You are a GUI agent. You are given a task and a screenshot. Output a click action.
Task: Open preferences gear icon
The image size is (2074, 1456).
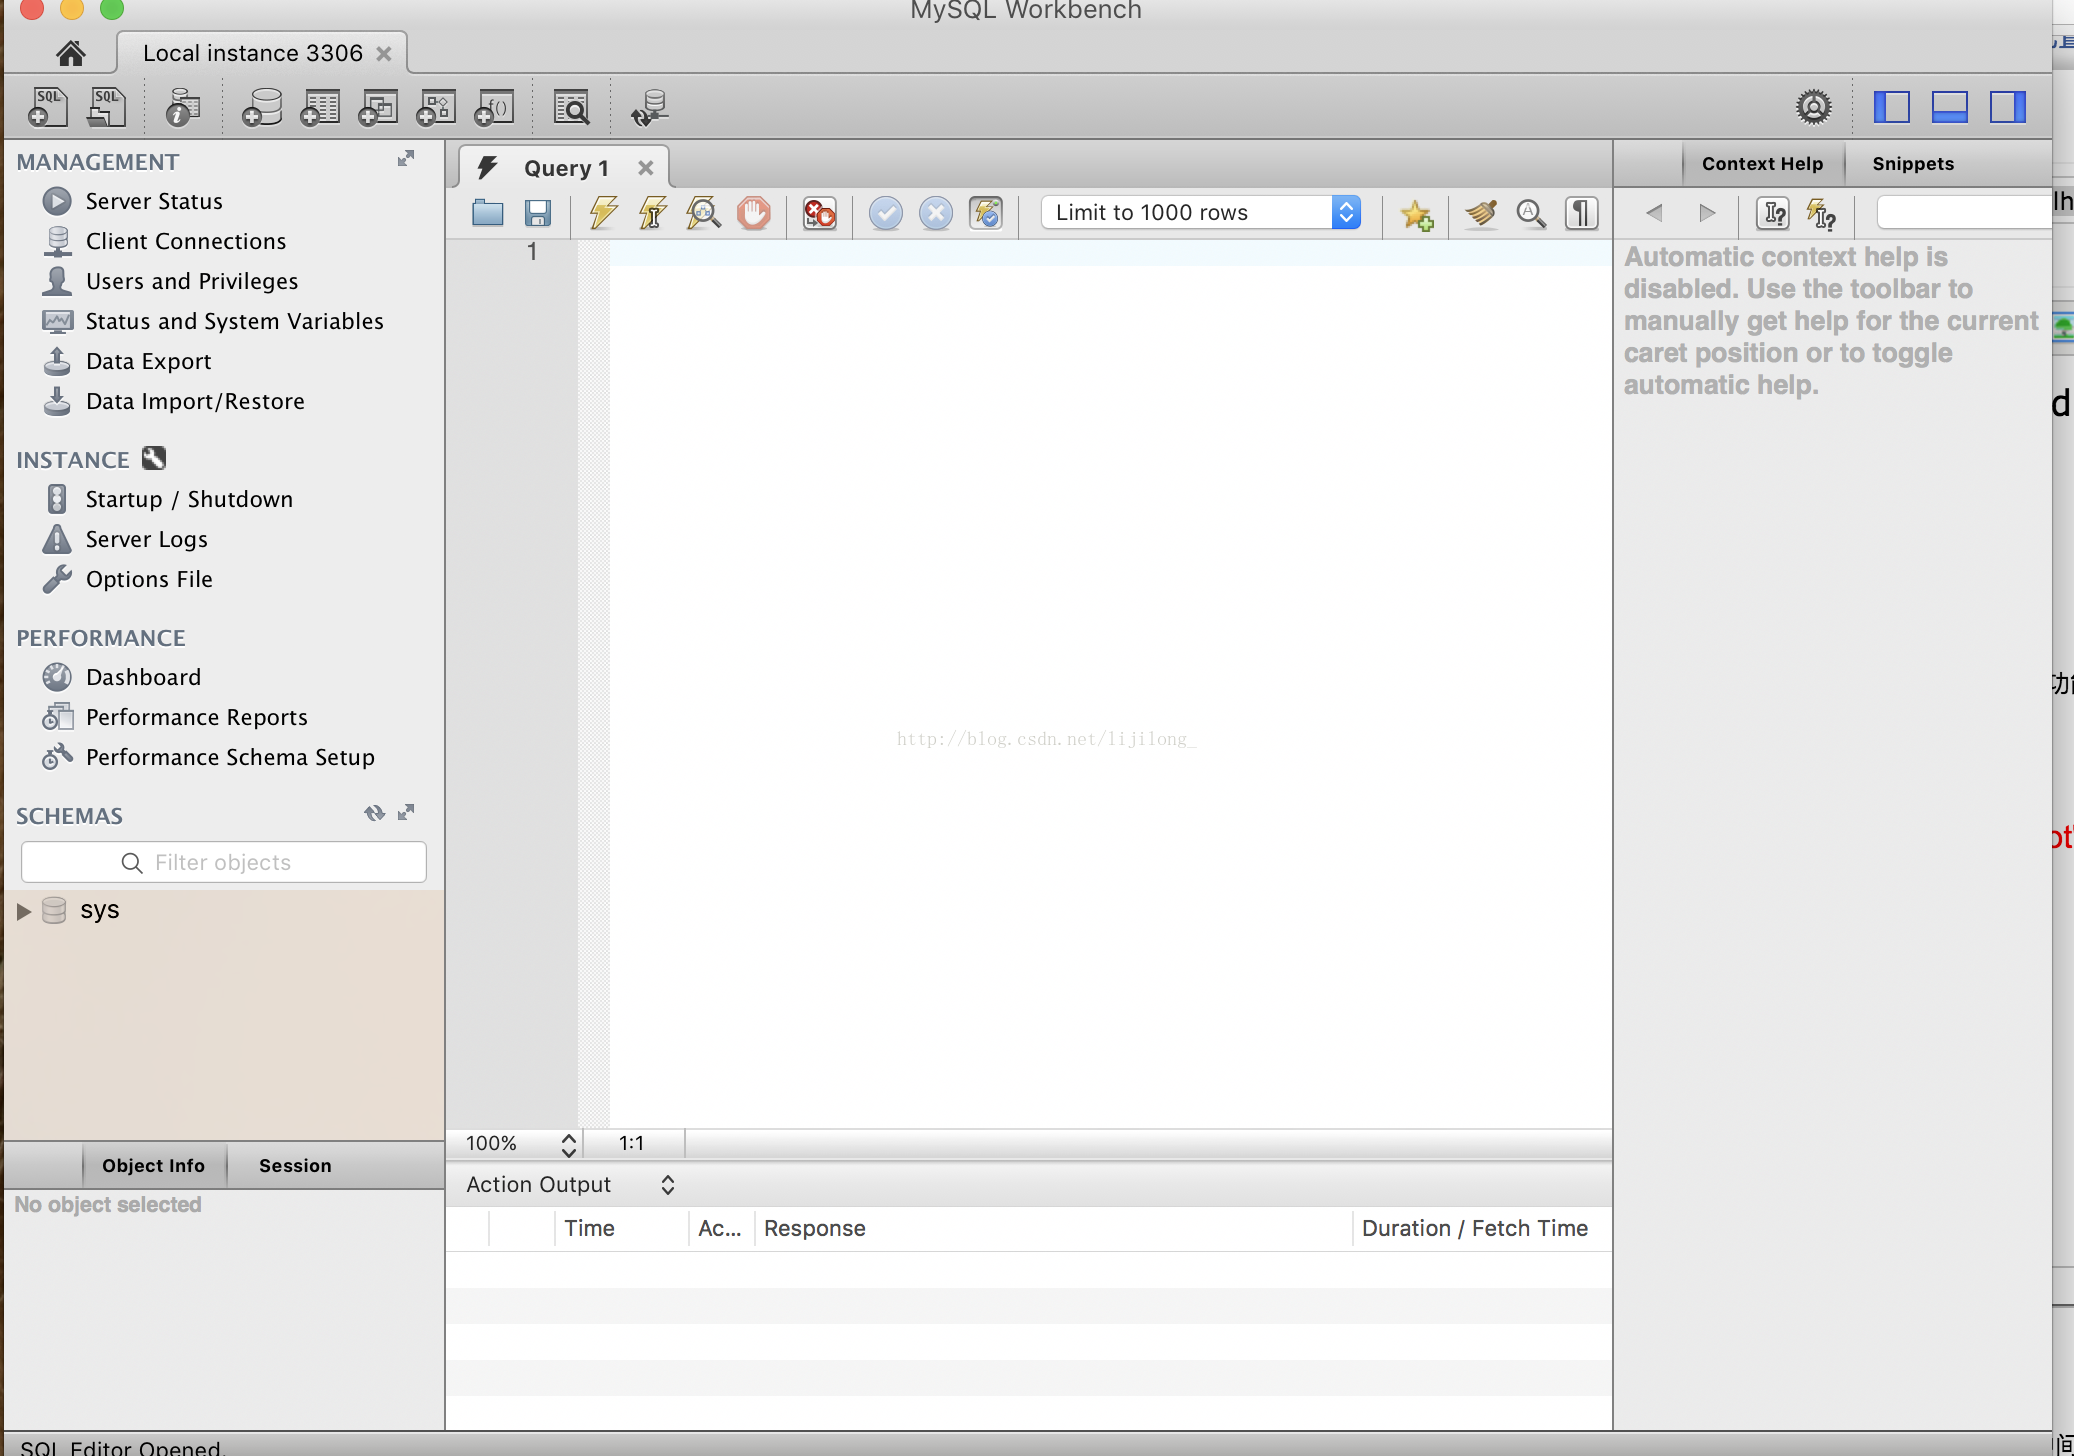pos(1813,107)
